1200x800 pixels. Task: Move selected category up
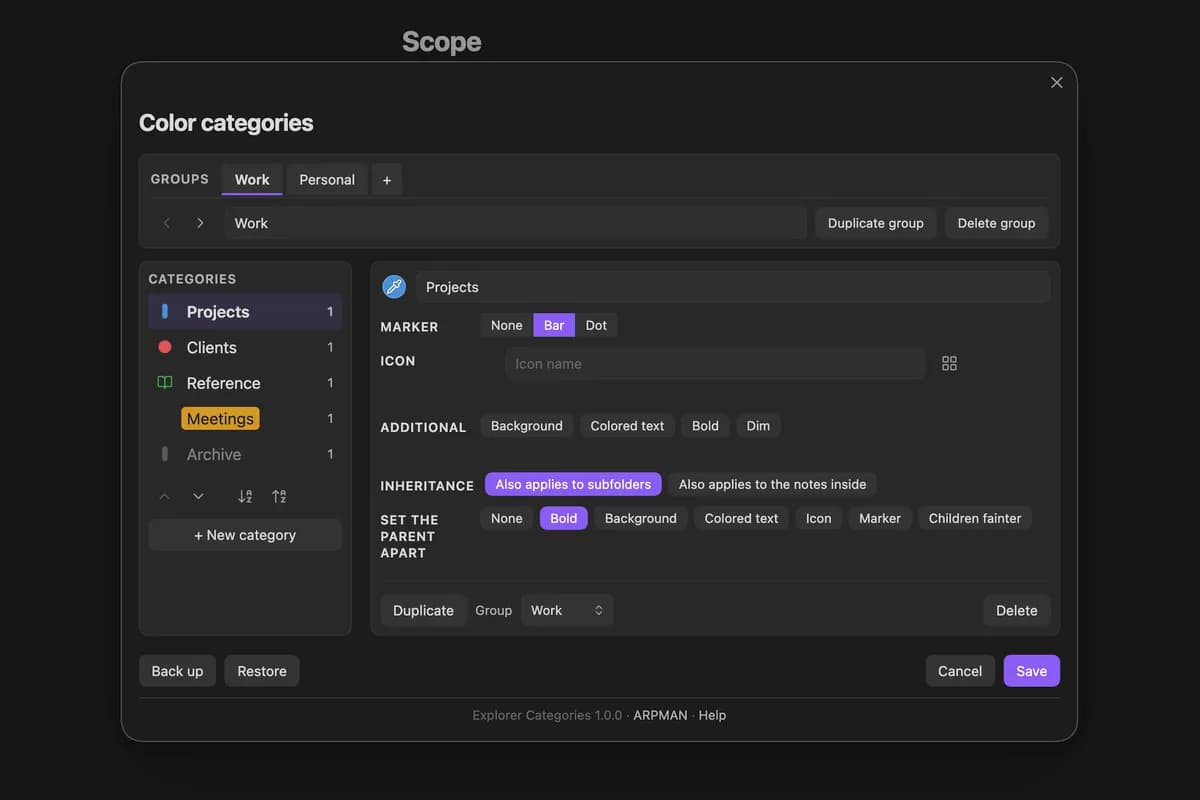[x=165, y=496]
